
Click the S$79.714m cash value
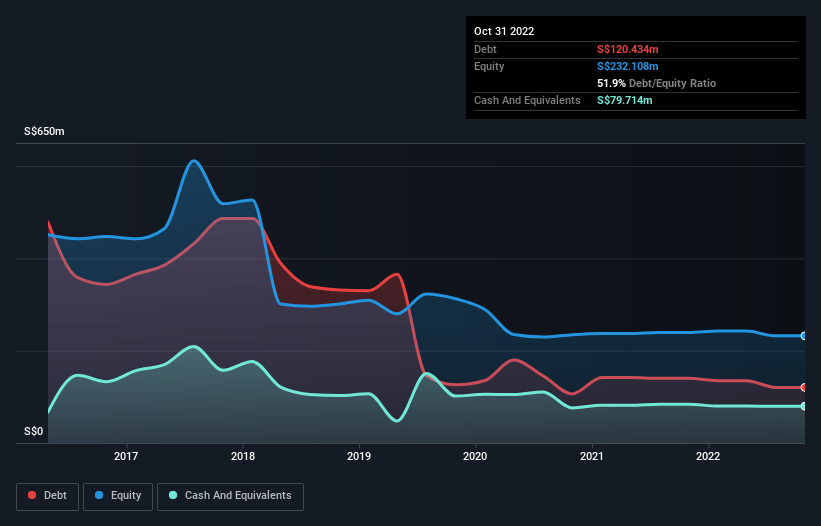point(625,100)
